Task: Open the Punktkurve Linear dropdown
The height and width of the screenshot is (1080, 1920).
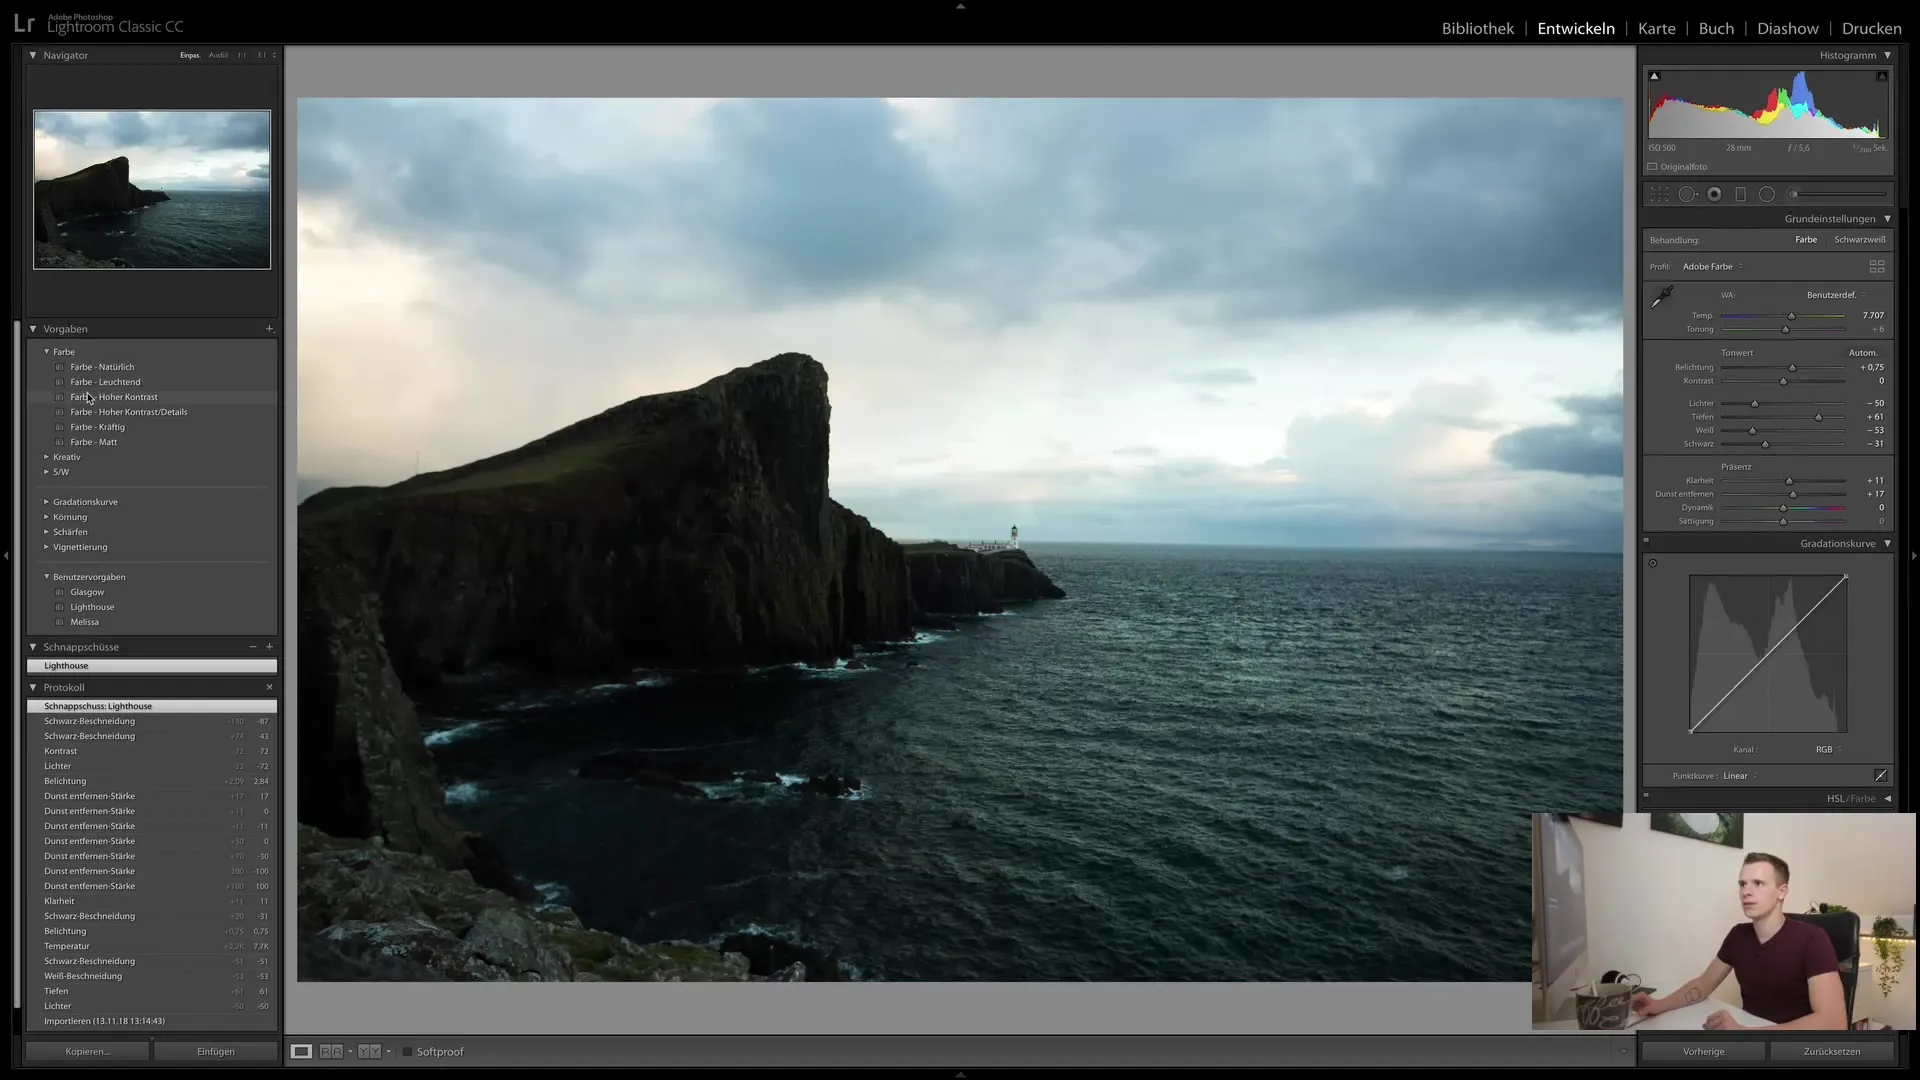Action: coord(1740,776)
